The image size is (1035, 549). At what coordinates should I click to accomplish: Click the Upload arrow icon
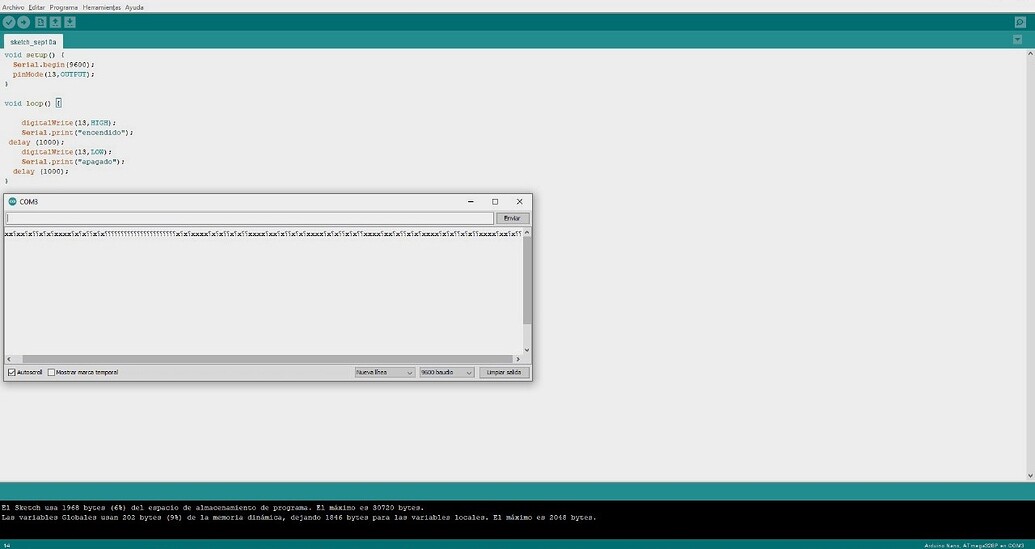24,22
